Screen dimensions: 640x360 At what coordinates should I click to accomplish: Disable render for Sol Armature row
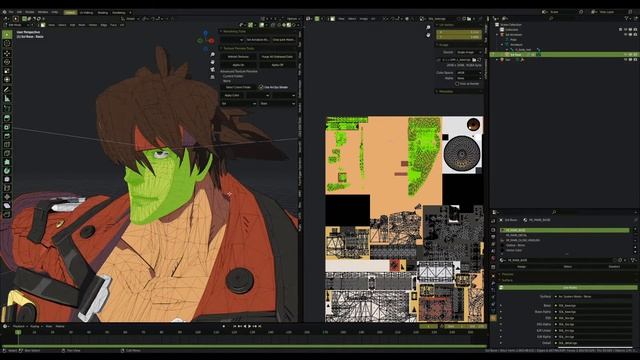636,35
